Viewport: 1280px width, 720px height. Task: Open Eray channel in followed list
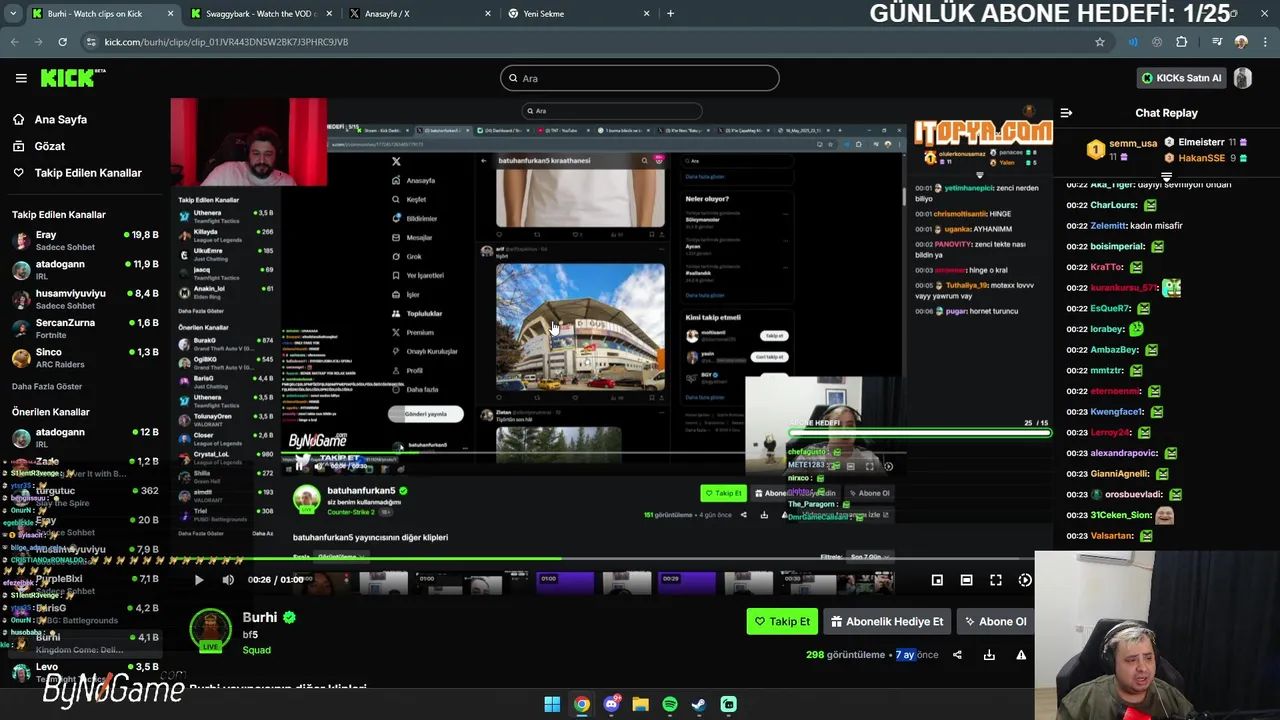tap(85, 240)
